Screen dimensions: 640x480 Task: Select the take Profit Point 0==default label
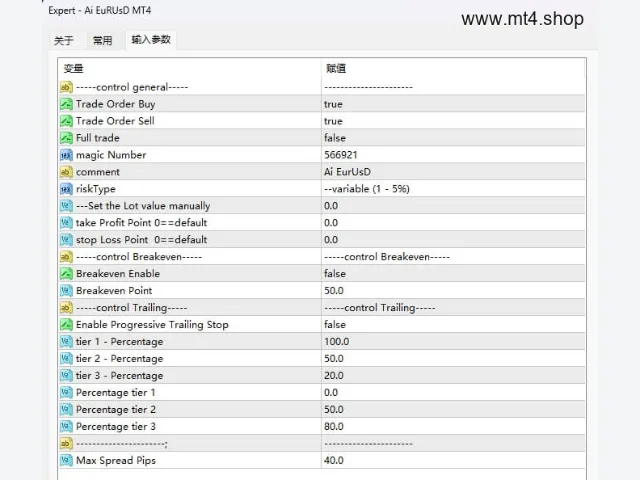pyautogui.click(x=142, y=223)
